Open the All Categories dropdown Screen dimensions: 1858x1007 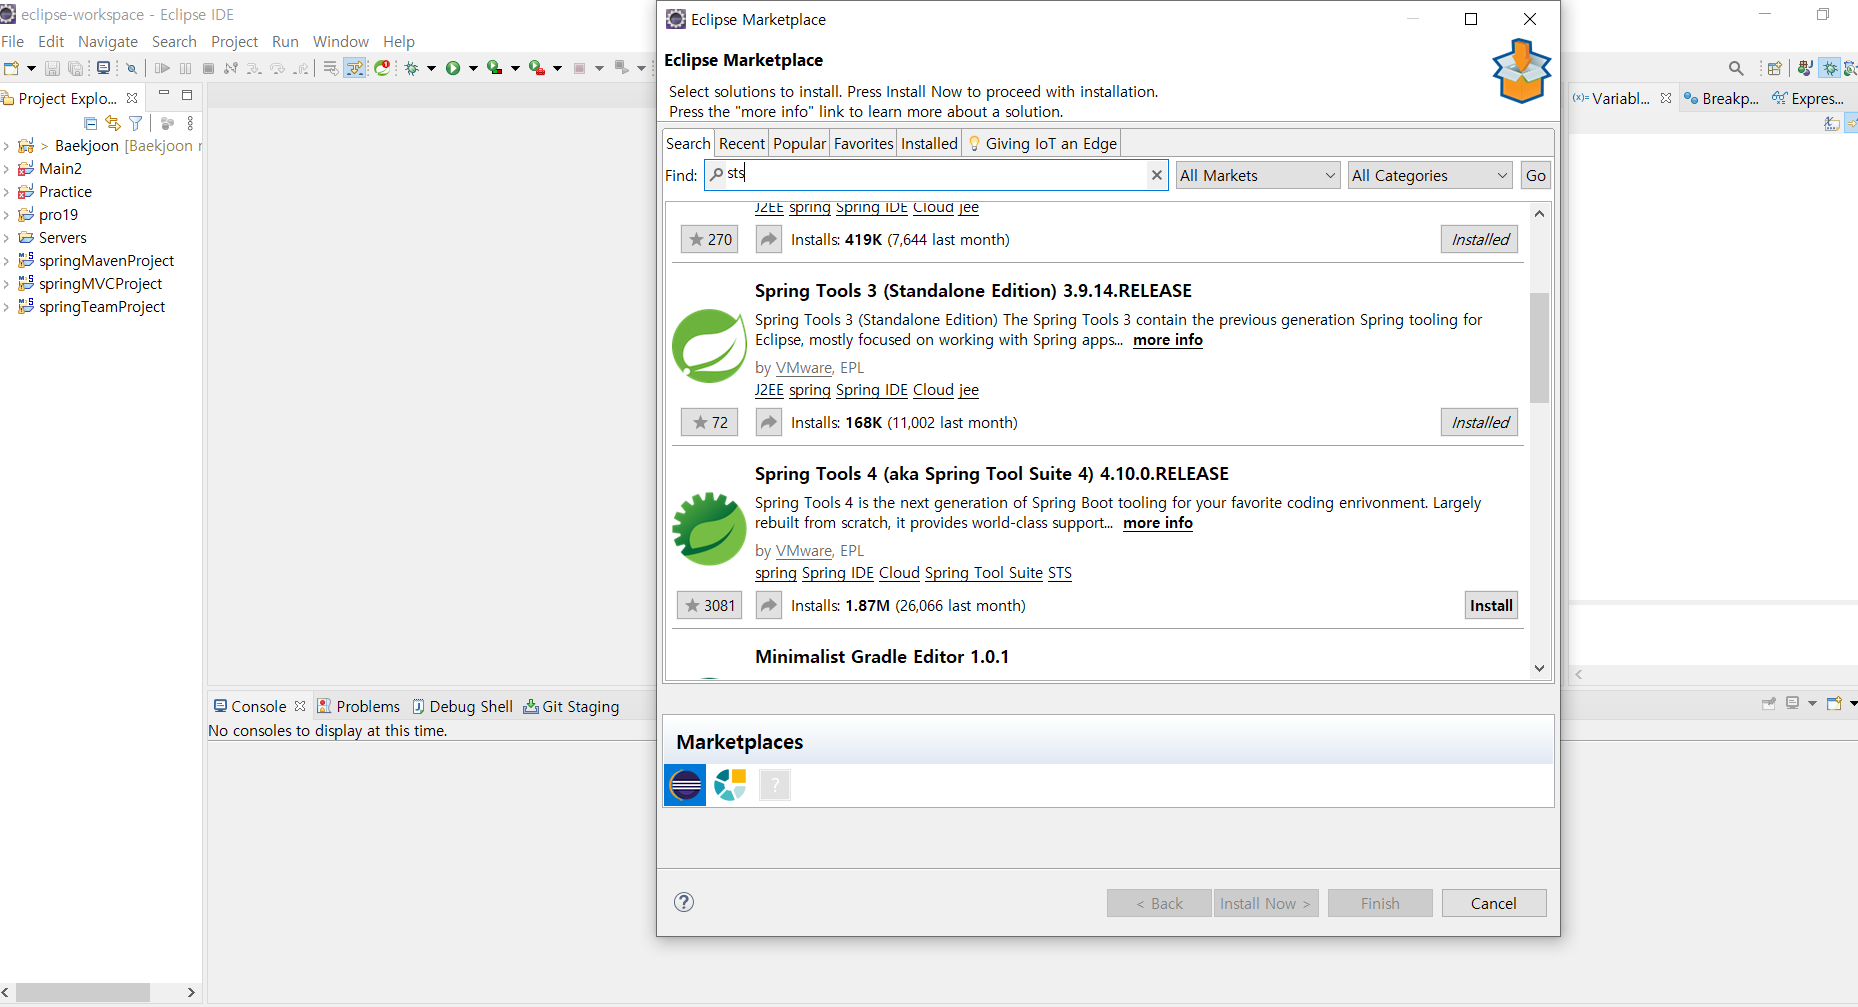click(1430, 175)
